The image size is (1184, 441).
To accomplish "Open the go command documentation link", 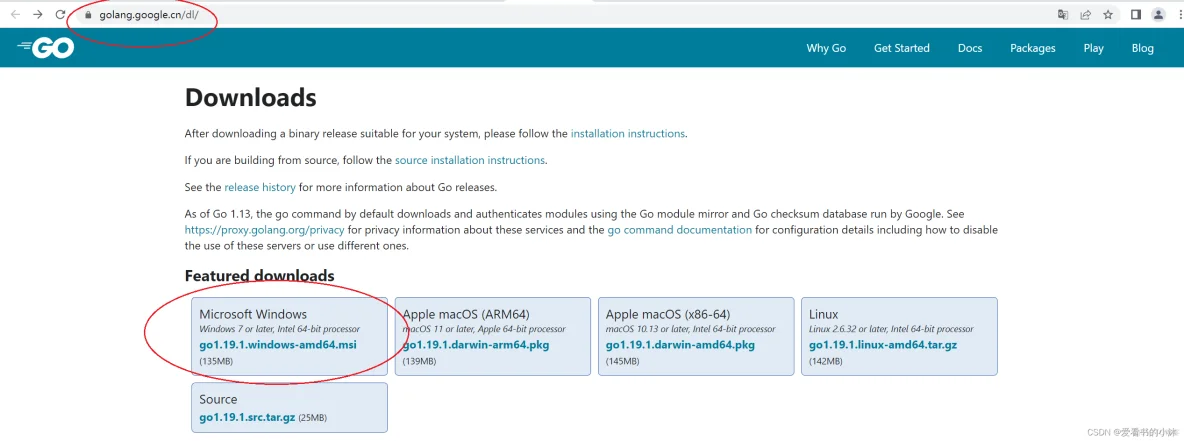I will coord(679,230).
